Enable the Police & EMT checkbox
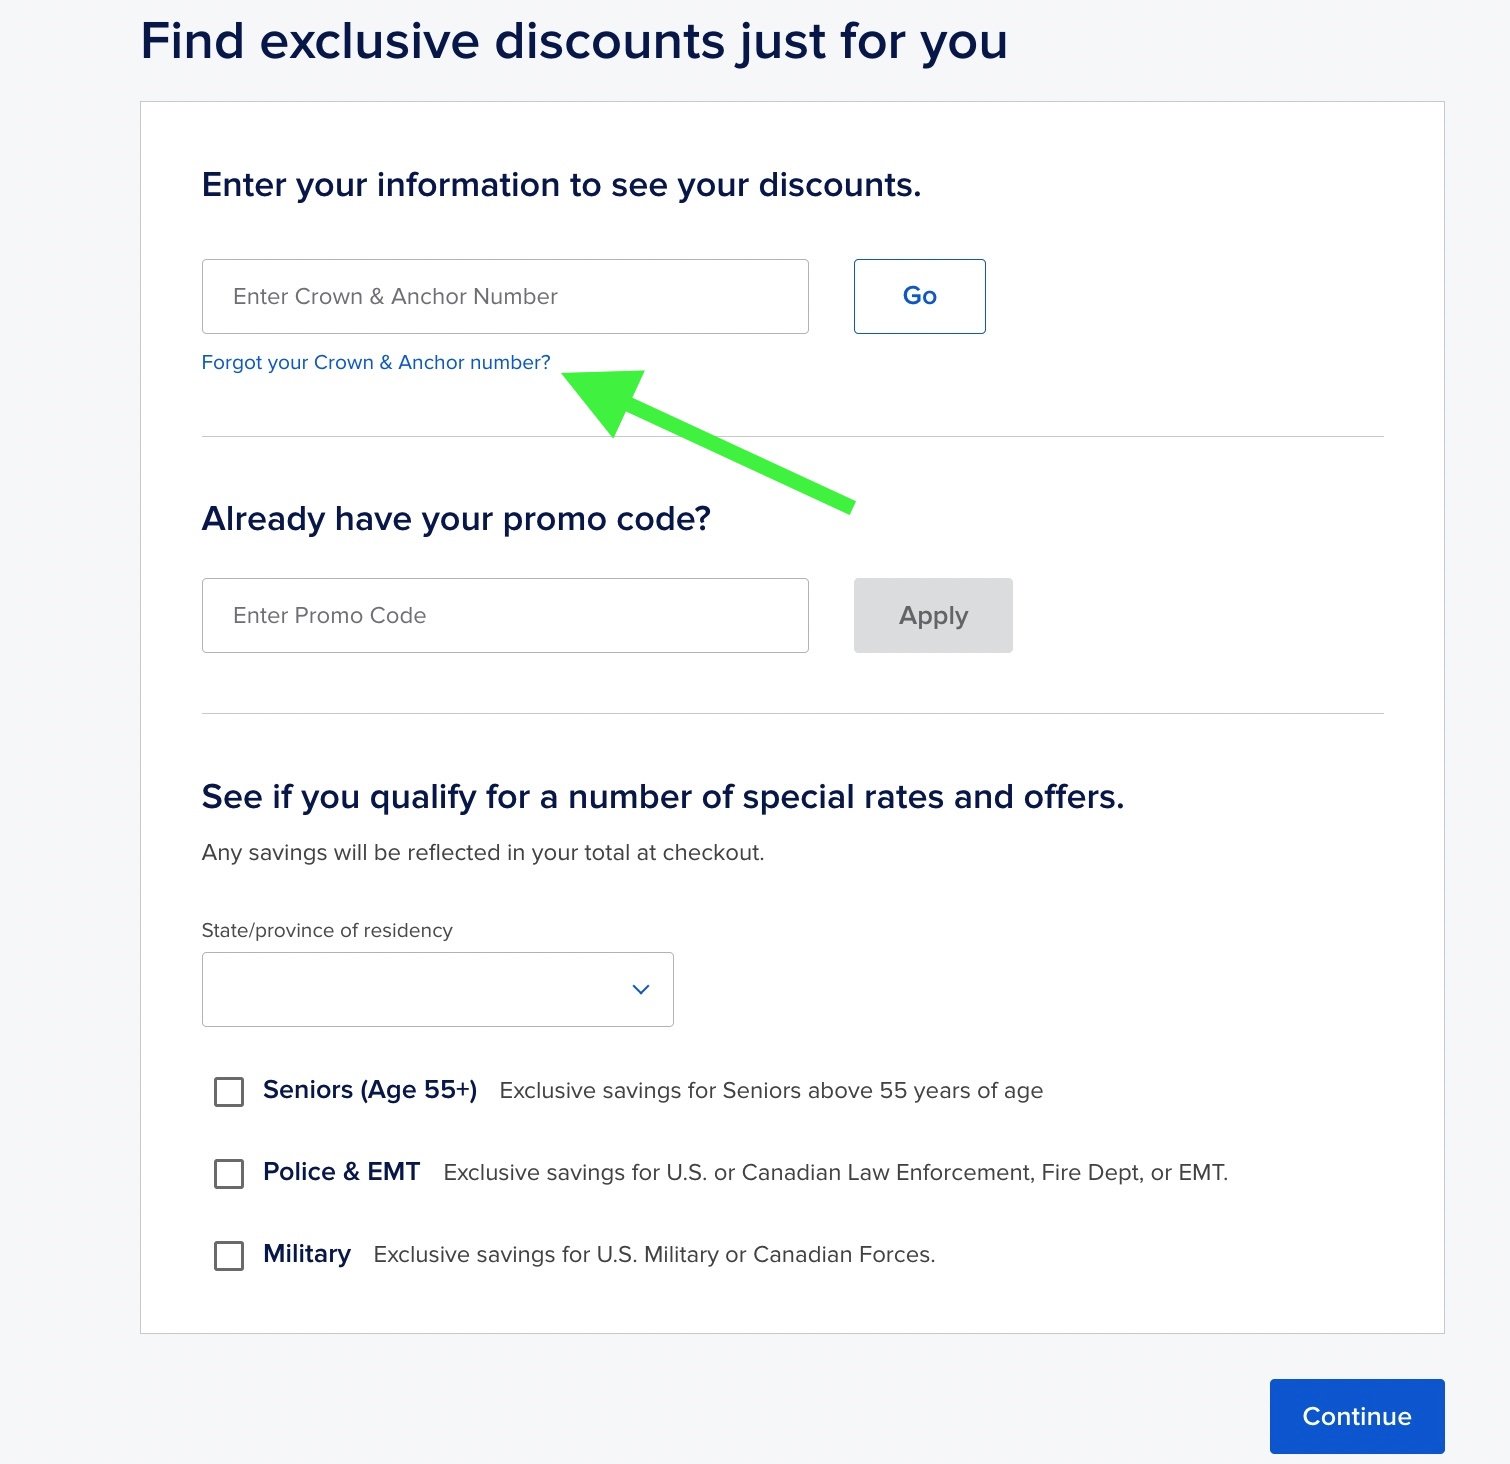Image resolution: width=1510 pixels, height=1464 pixels. 229,1173
